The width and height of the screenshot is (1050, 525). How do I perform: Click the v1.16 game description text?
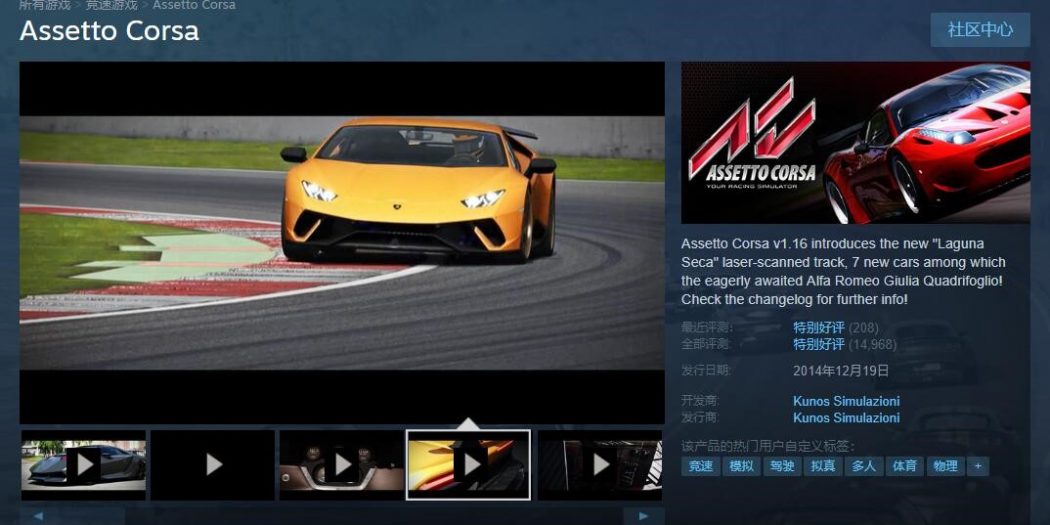click(x=843, y=271)
